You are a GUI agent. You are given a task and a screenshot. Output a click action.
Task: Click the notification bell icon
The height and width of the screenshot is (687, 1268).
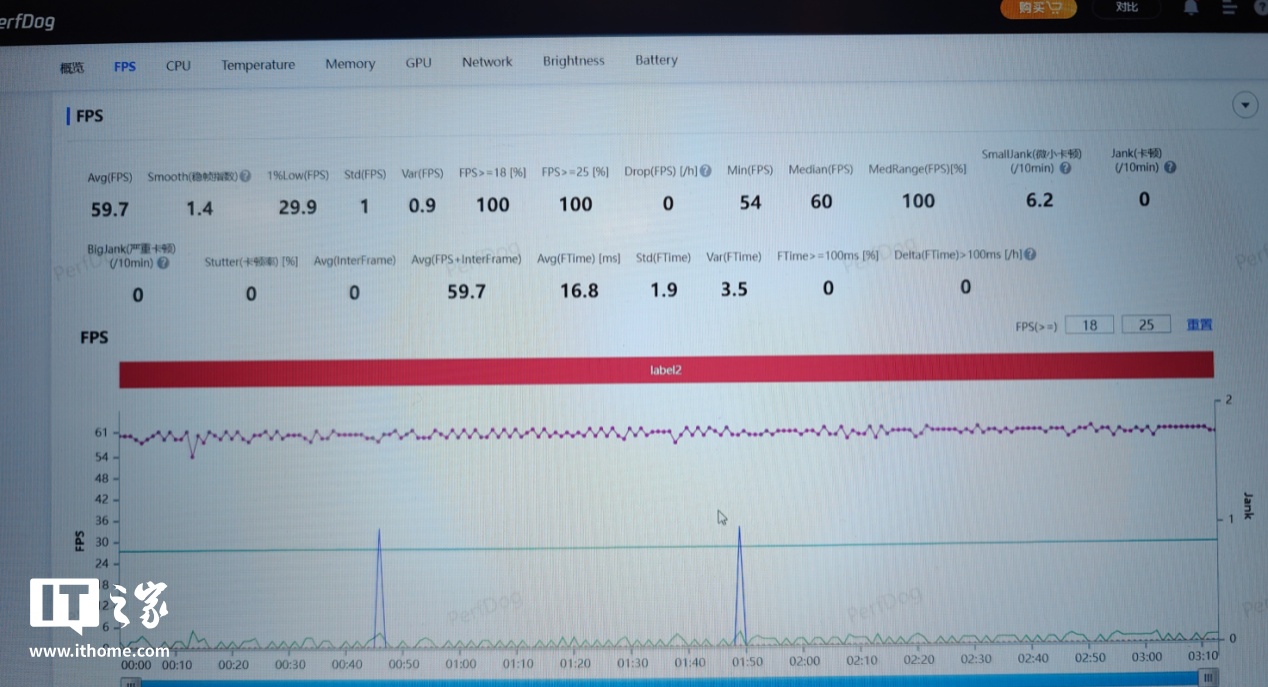(1190, 8)
